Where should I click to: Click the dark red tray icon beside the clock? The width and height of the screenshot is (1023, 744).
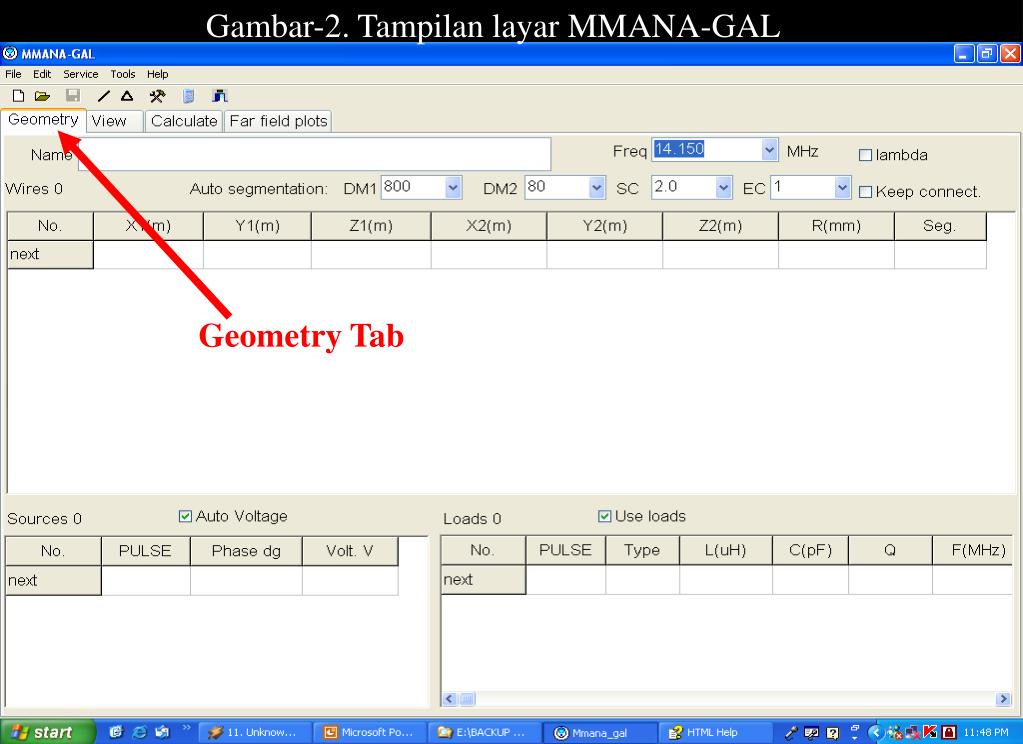(x=949, y=732)
